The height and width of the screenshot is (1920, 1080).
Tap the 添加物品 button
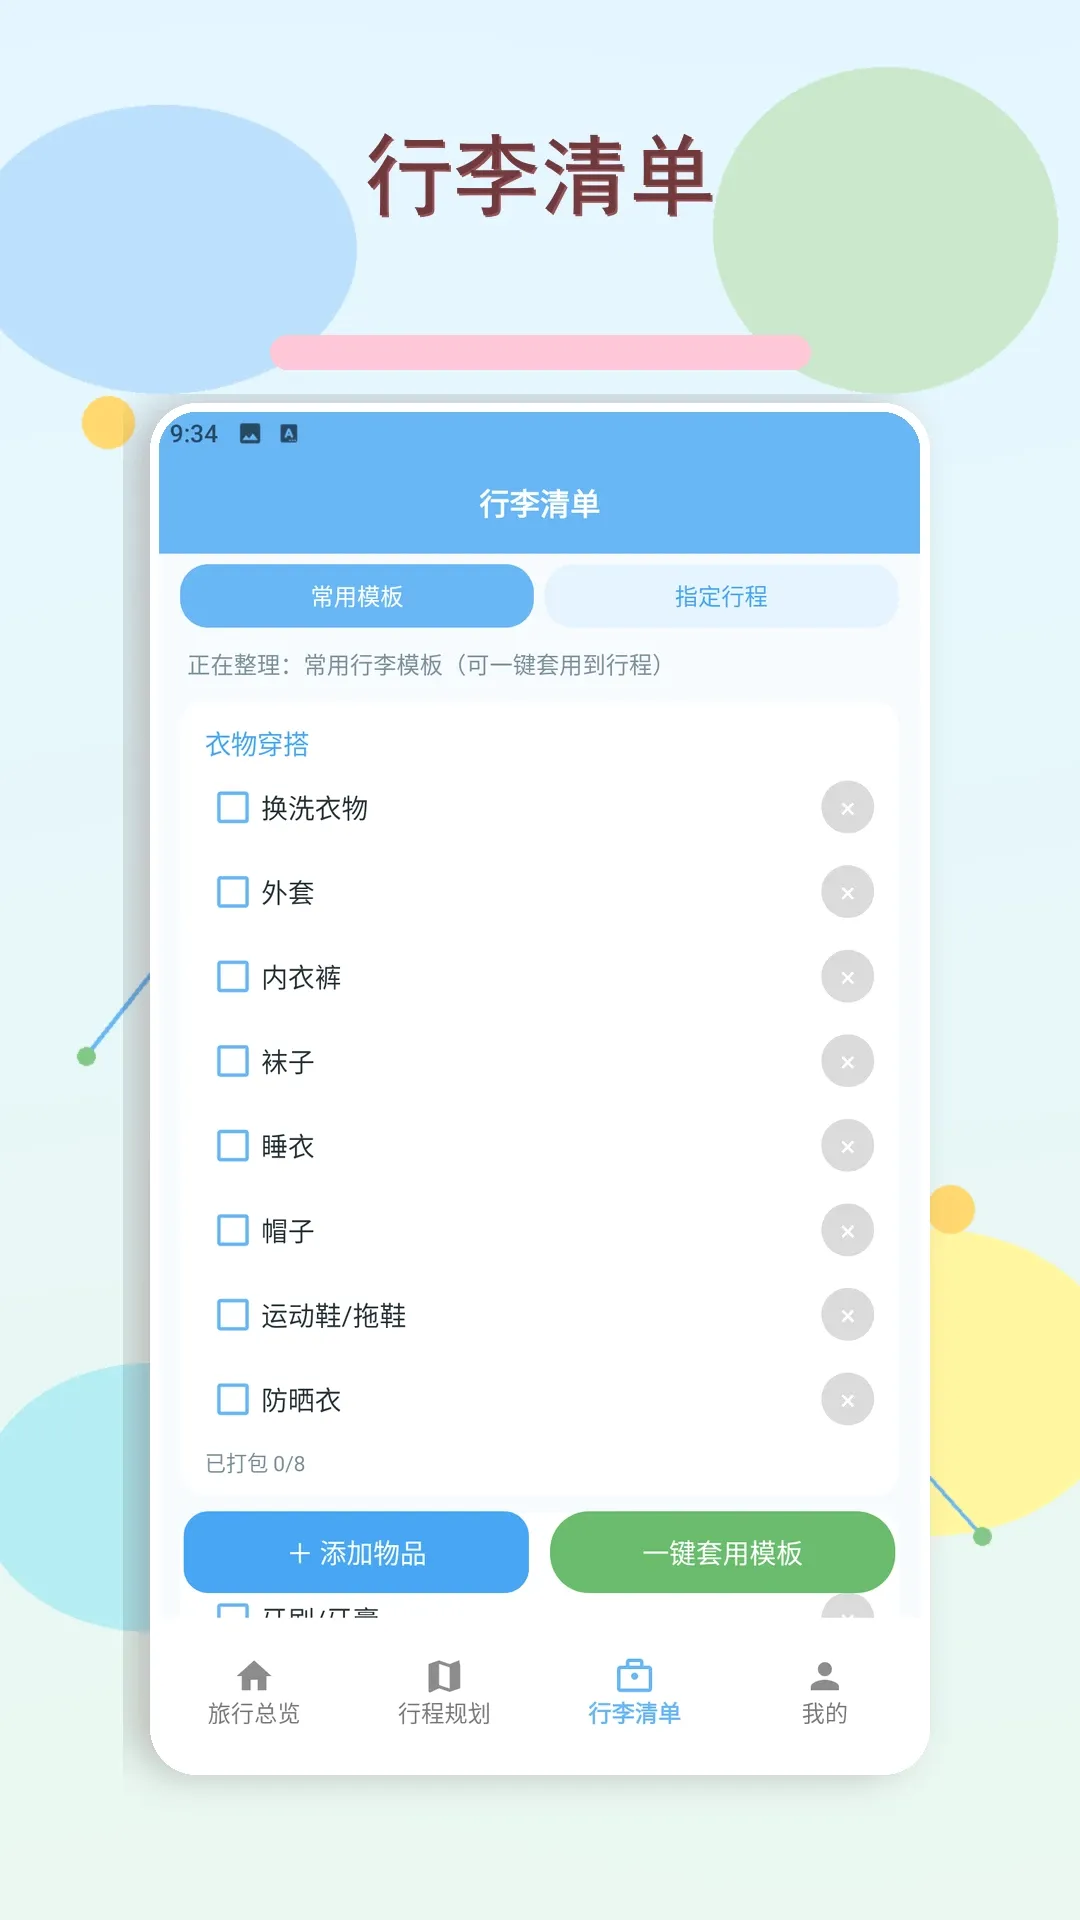pyautogui.click(x=356, y=1552)
